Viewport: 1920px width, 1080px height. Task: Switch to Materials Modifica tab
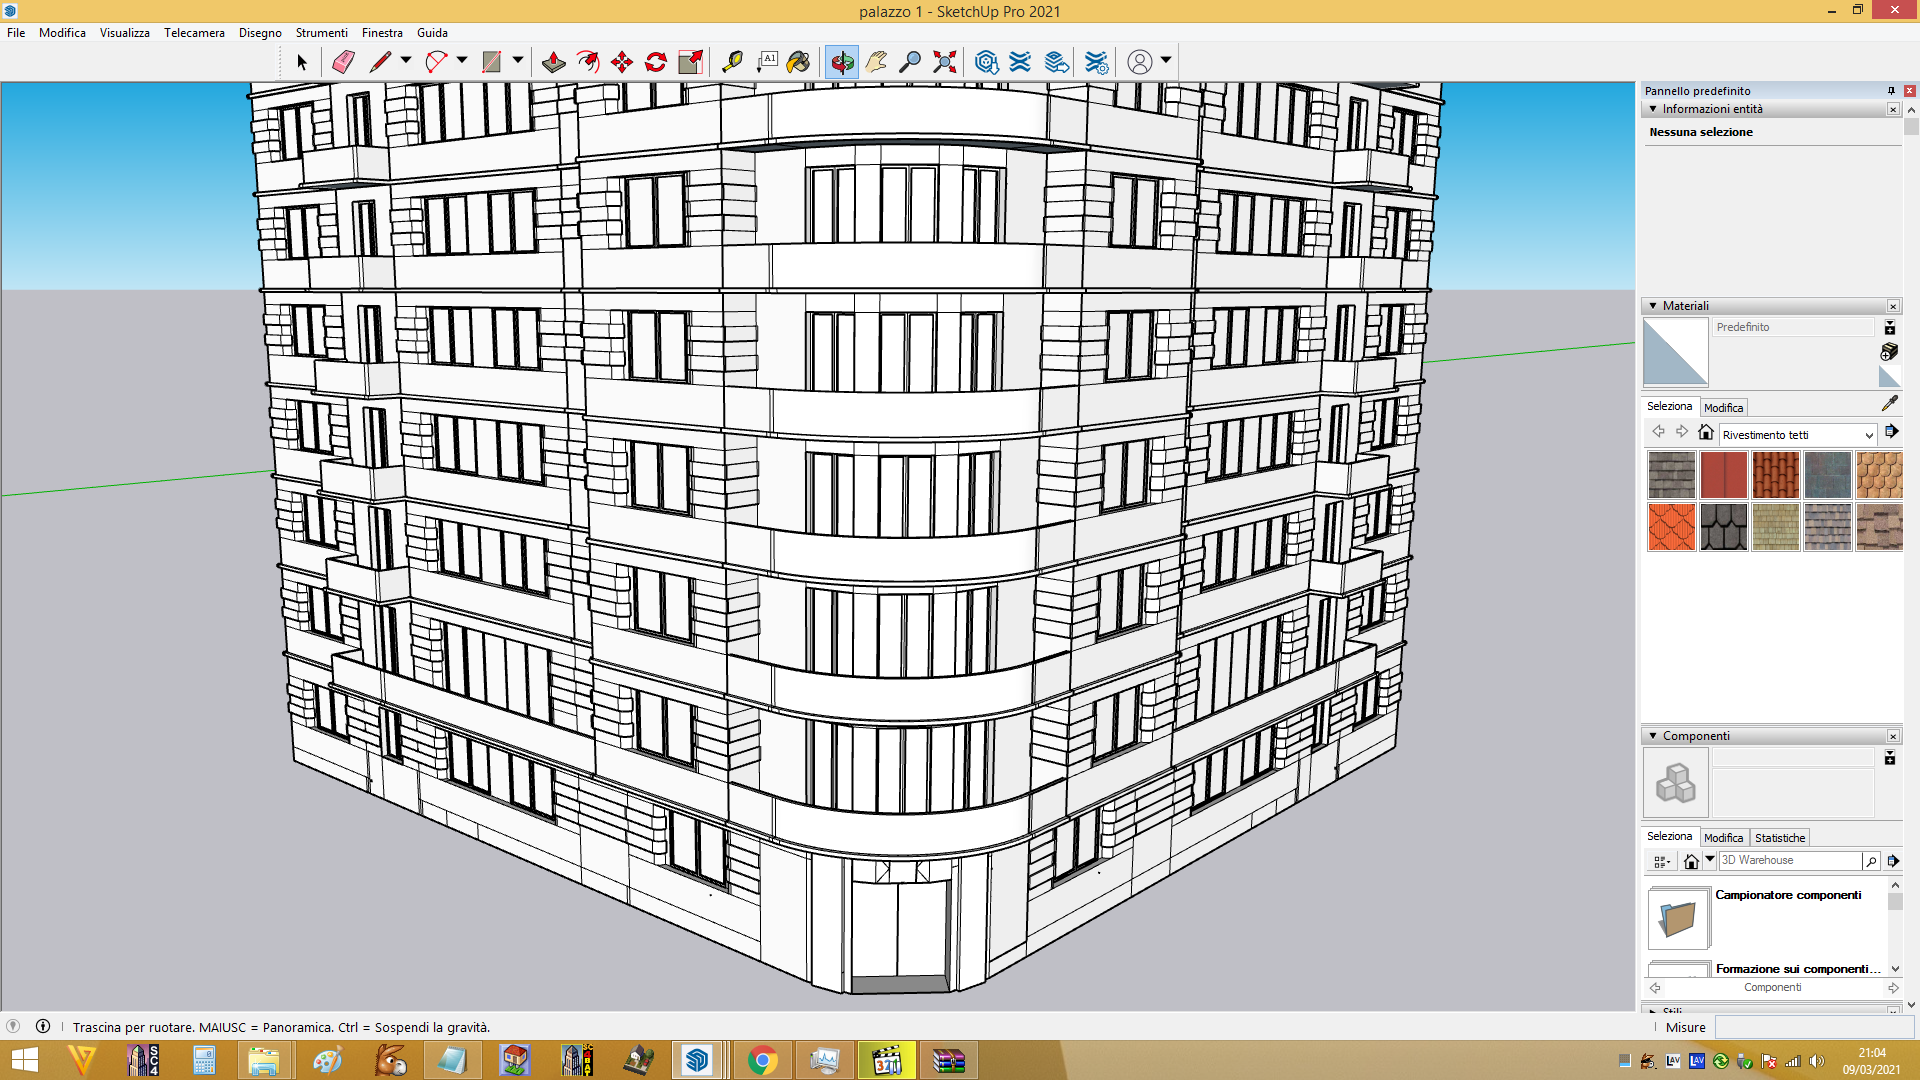tap(1723, 408)
